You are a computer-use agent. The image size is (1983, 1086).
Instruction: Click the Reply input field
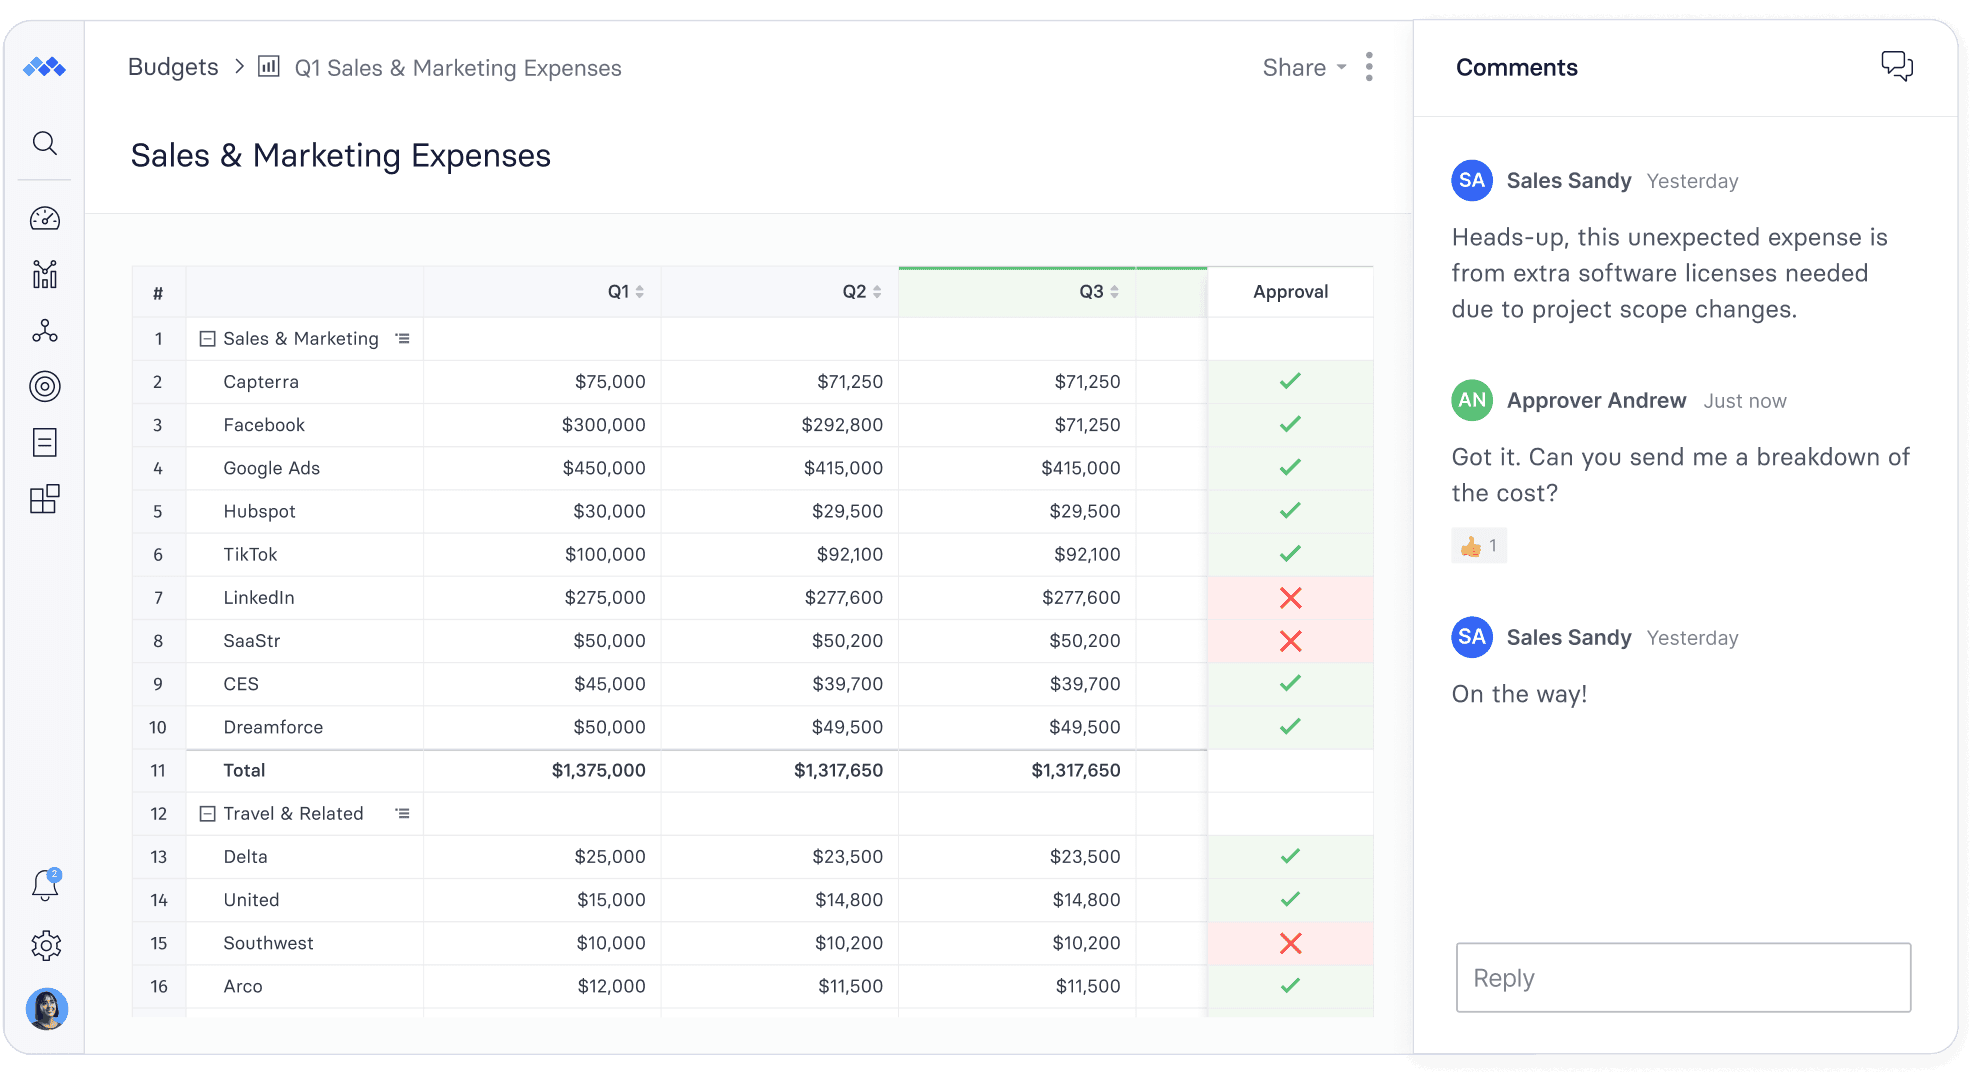1682,977
